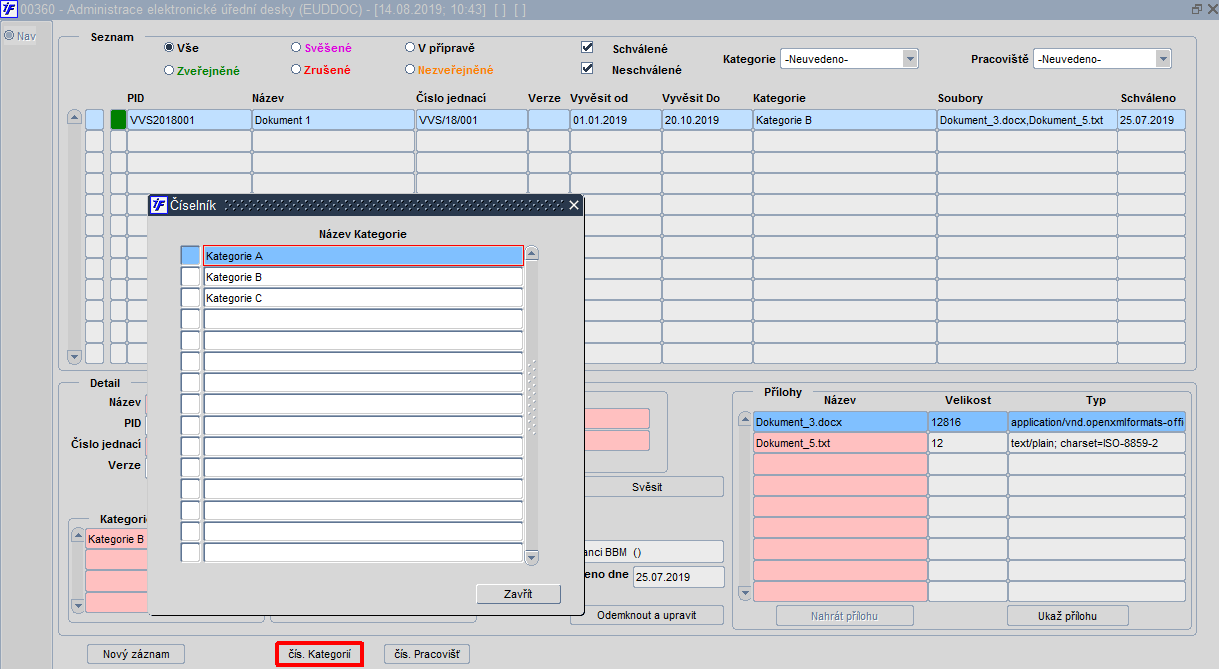Open the Pracoviště filter dropdown
Viewport: 1219px width, 669px height.
coord(1163,59)
